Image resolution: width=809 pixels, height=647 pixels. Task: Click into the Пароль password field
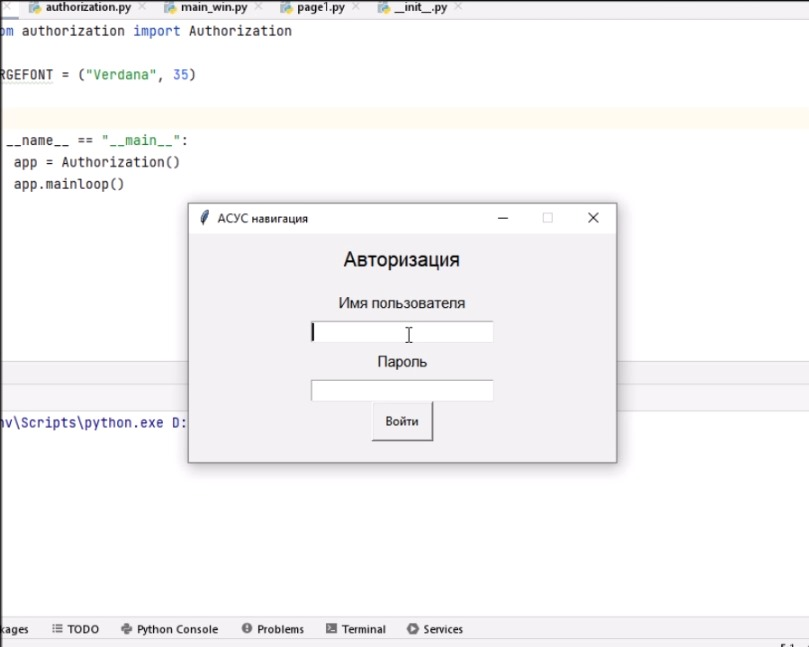coord(402,390)
